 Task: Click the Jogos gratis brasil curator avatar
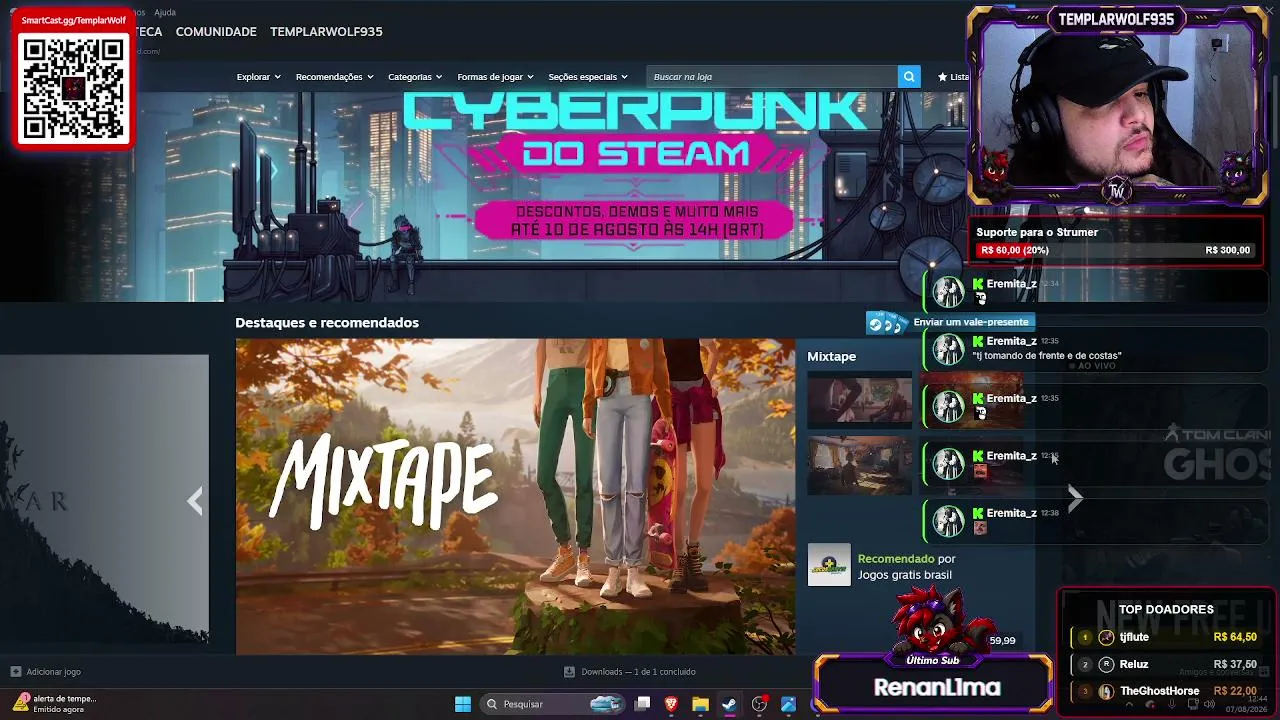click(x=829, y=565)
